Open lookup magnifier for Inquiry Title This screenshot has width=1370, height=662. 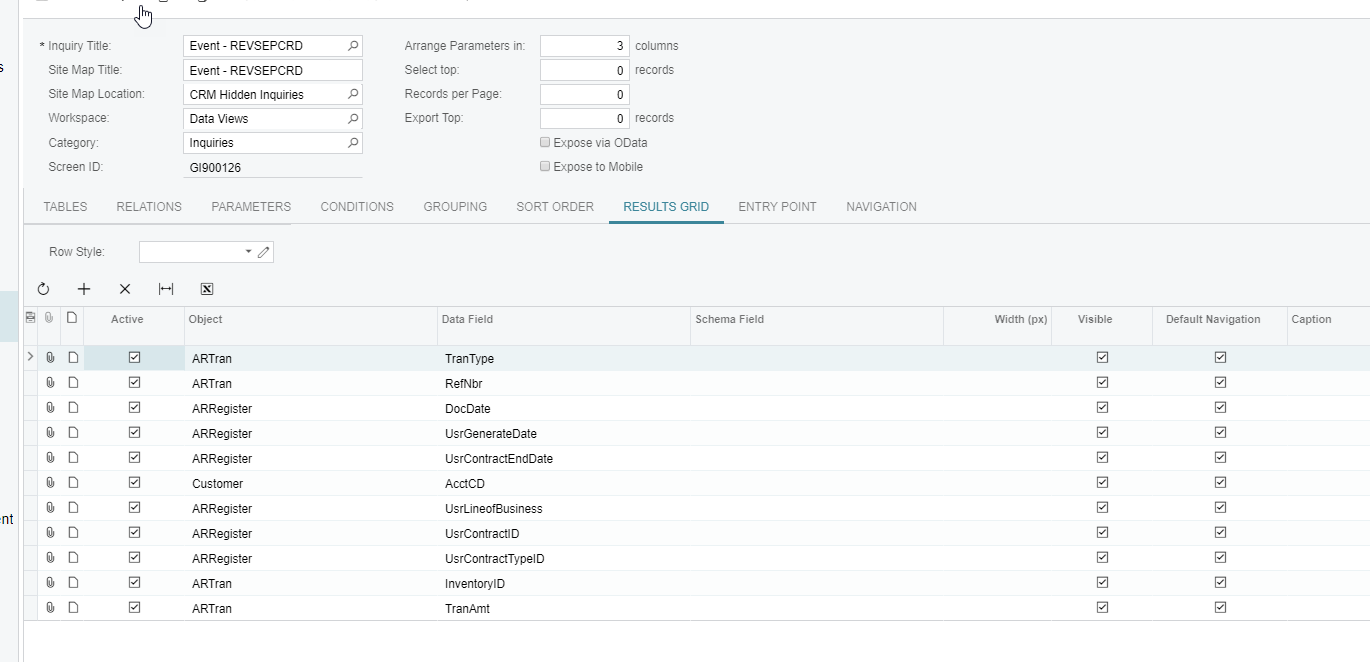353,46
